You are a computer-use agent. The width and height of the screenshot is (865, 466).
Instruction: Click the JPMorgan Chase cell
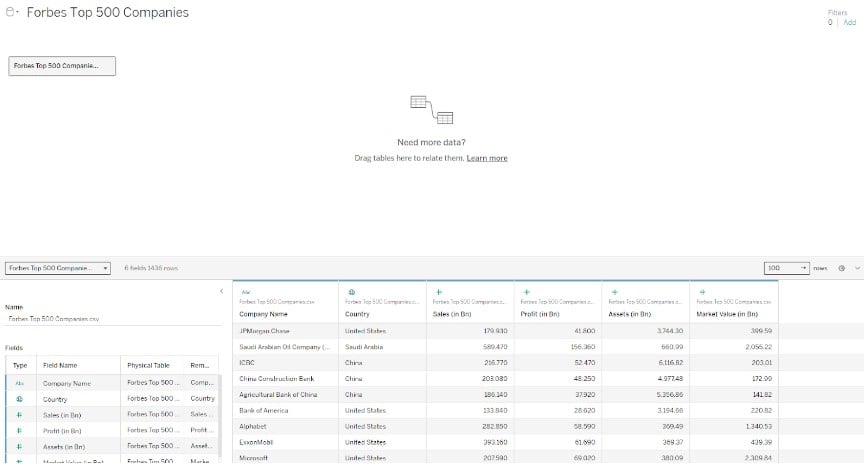click(x=285, y=331)
